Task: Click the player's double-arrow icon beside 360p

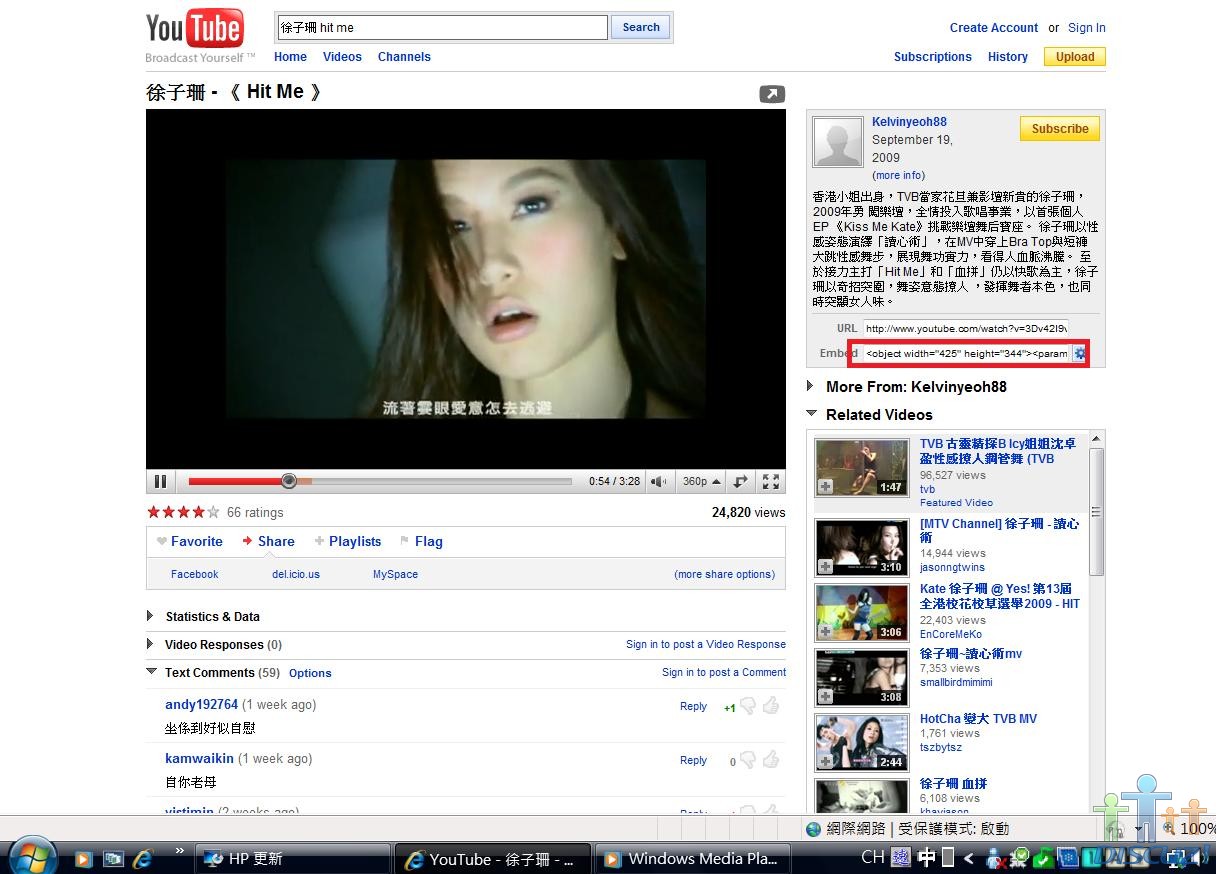Action: (740, 482)
